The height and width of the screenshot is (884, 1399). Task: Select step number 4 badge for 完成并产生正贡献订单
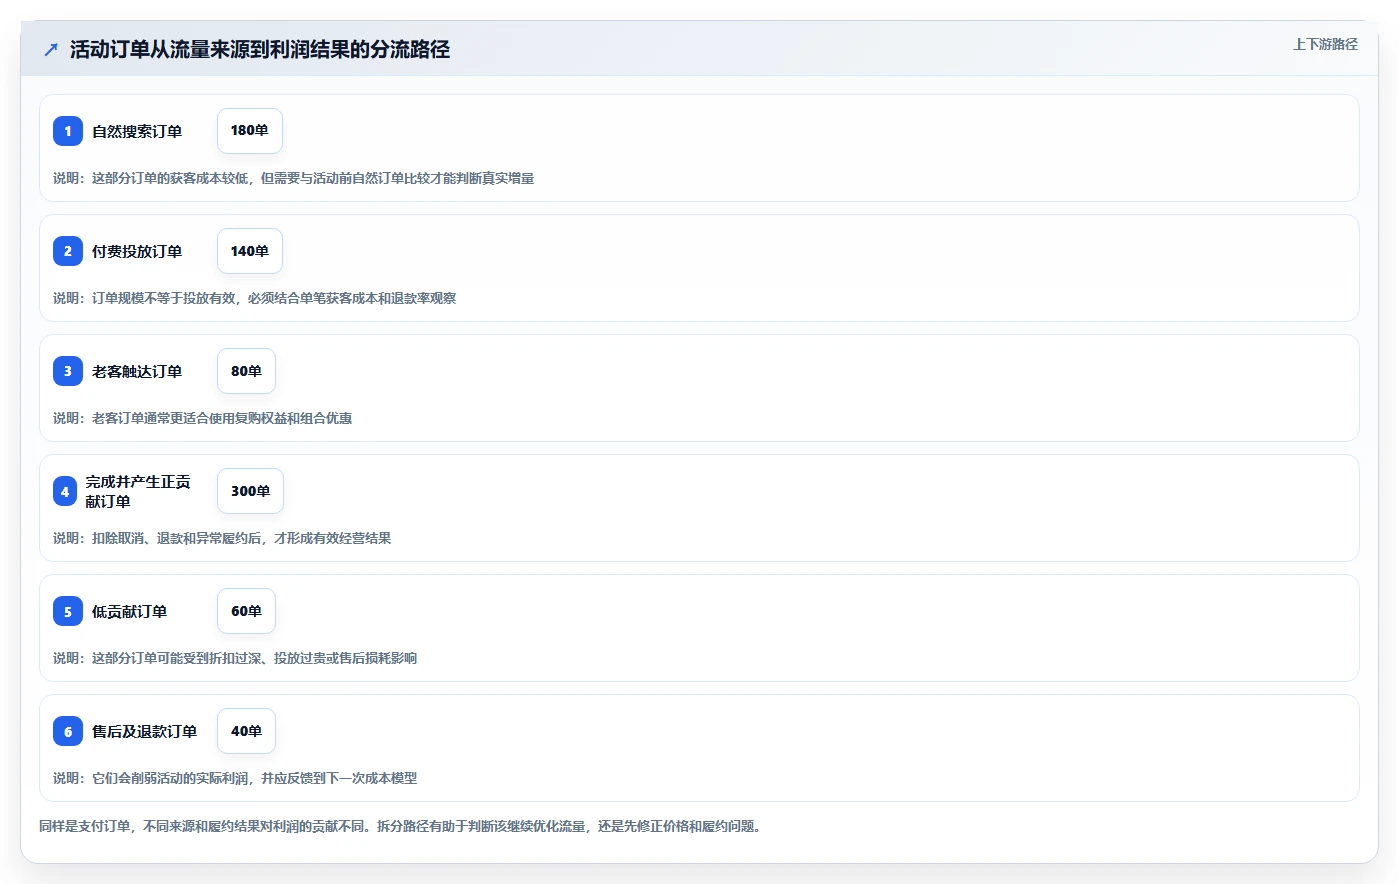point(65,491)
